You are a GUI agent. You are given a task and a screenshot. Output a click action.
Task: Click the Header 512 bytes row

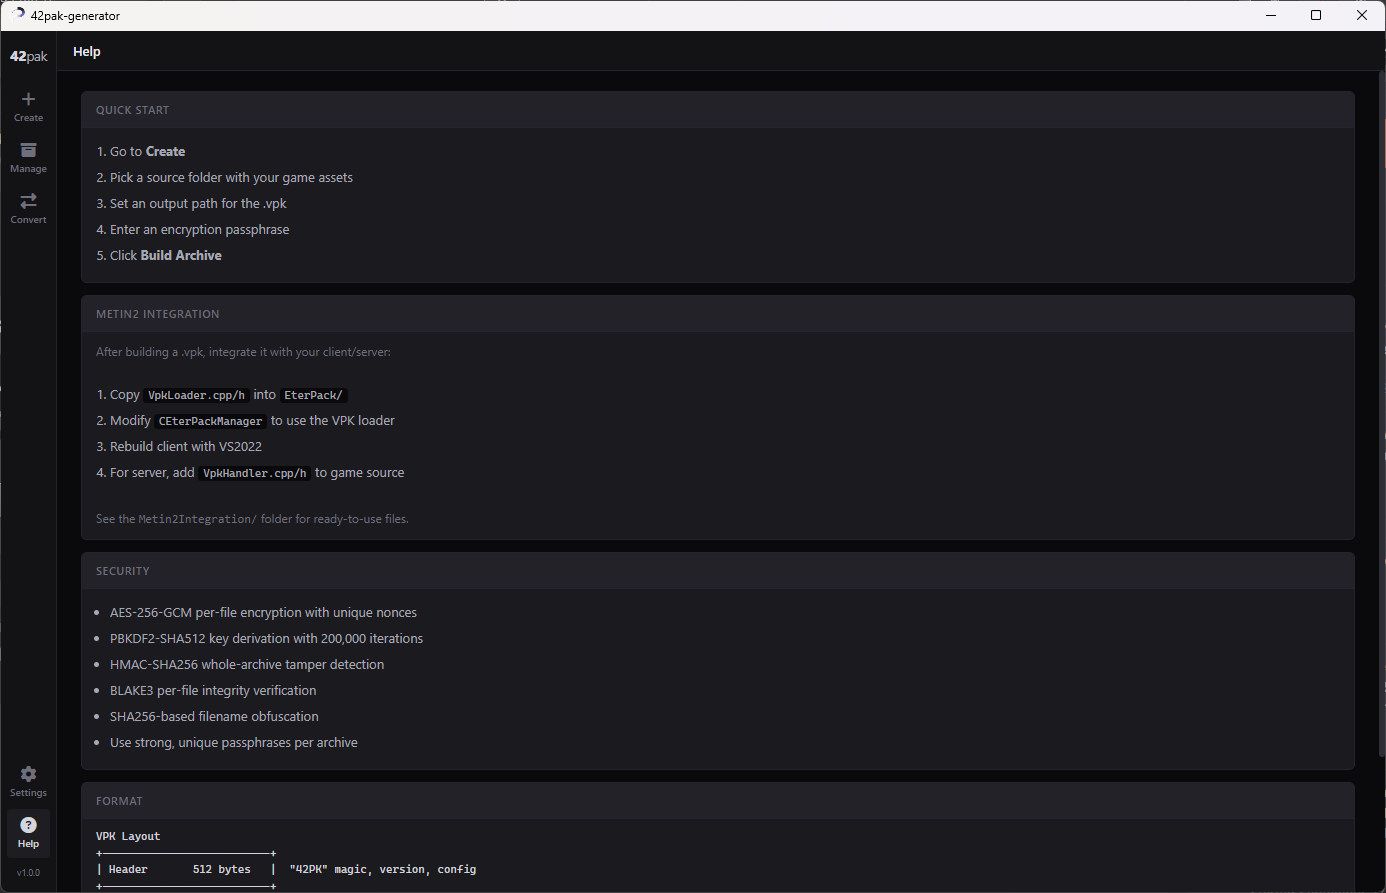tap(186, 870)
